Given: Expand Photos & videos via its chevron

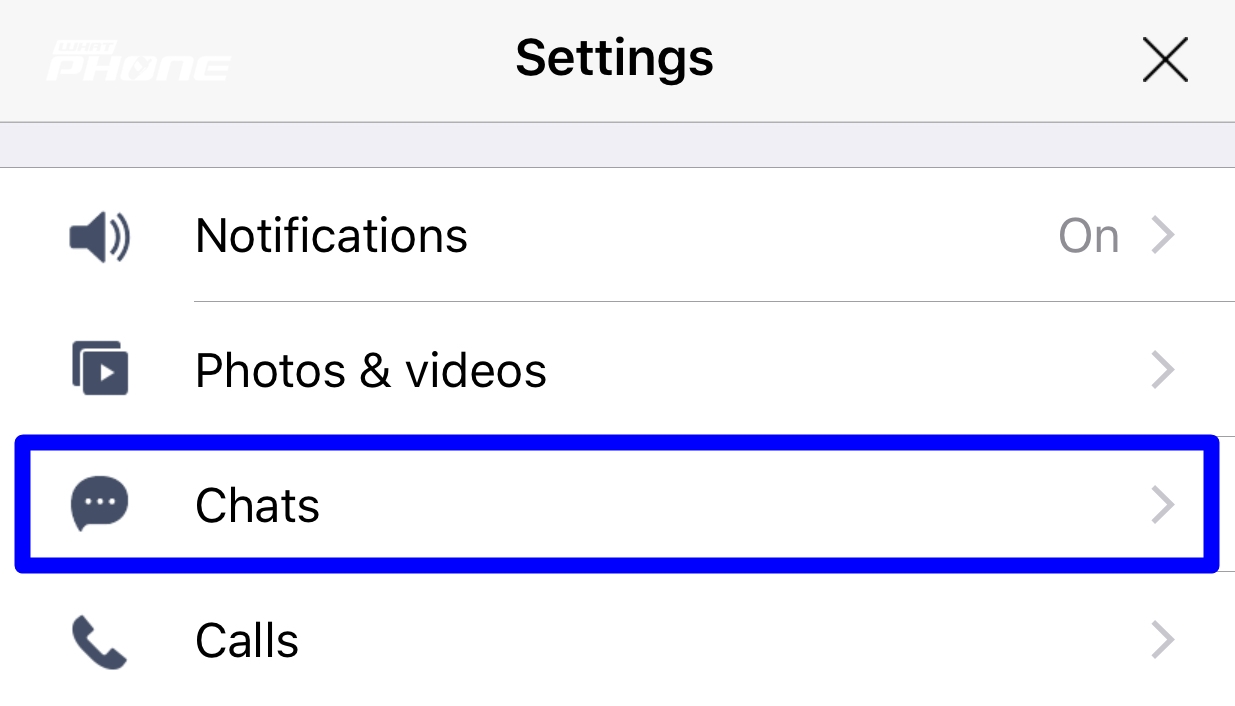Looking at the screenshot, I should 1162,371.
